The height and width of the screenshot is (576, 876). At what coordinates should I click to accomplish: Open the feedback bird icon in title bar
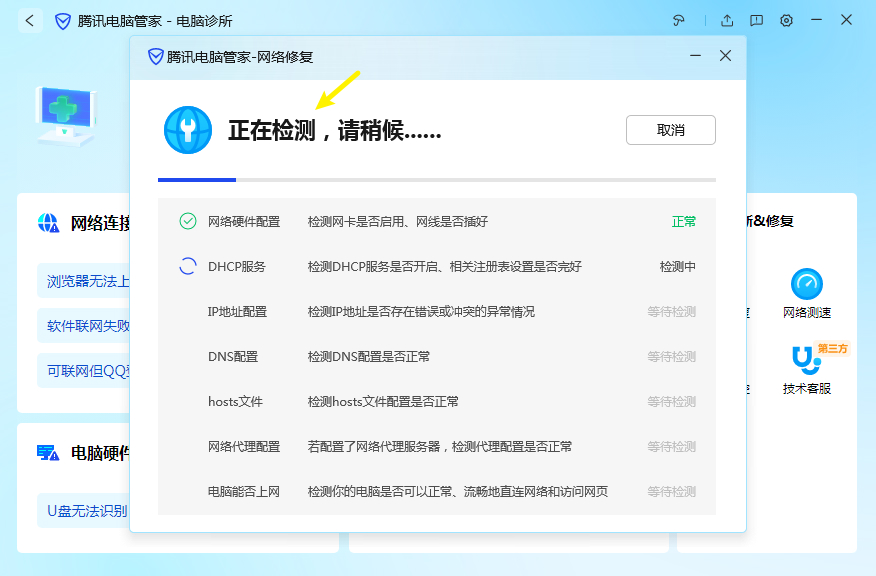pos(678,21)
